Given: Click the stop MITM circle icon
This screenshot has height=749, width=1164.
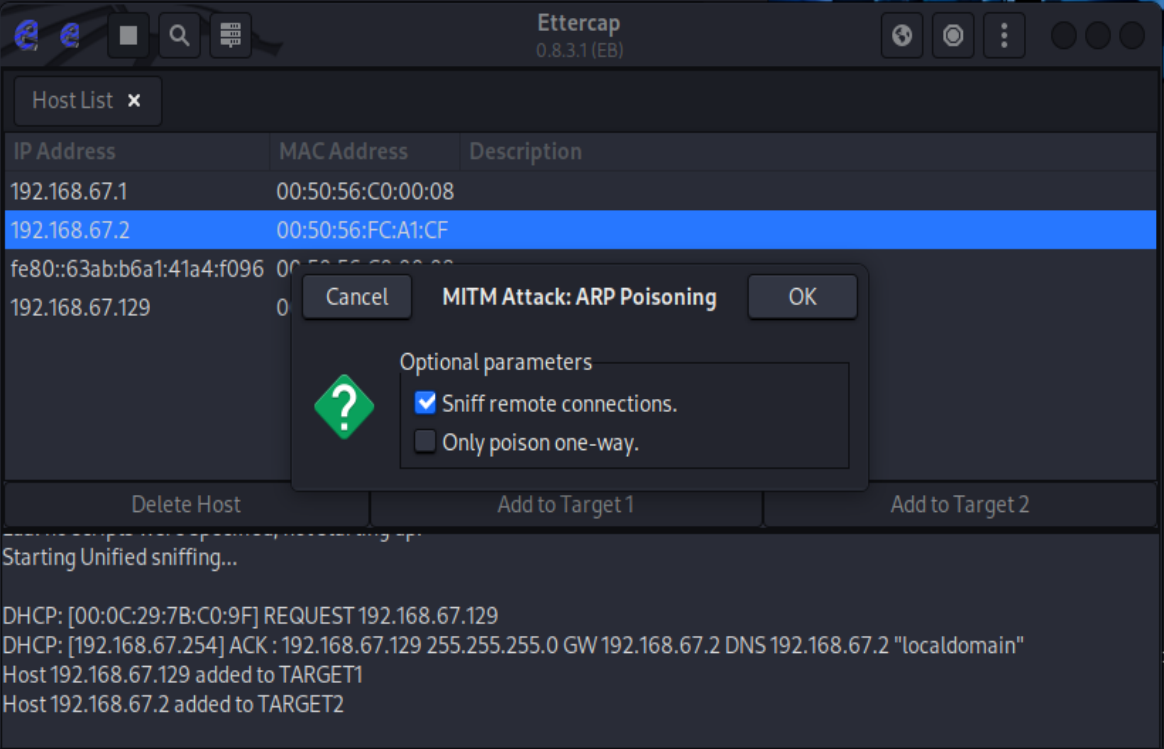Looking at the screenshot, I should (x=953, y=36).
